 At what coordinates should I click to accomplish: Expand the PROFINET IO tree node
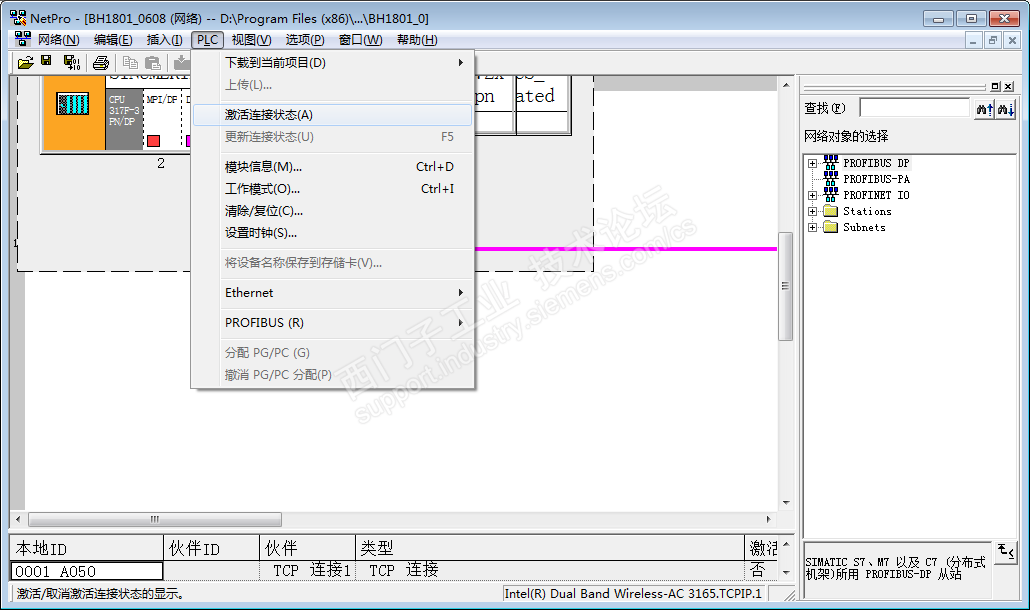[813, 195]
